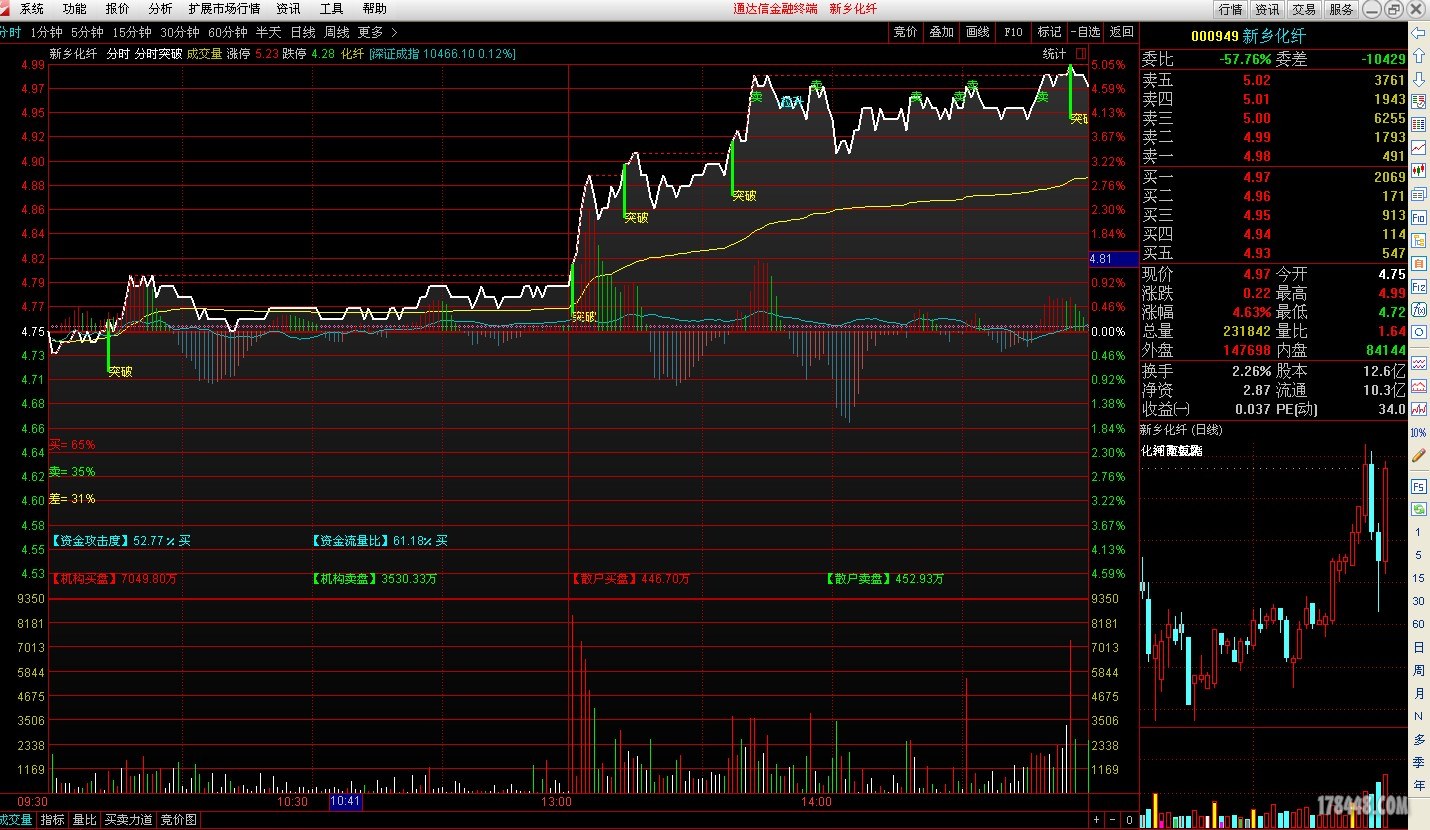Open the 分析 menu
This screenshot has height=830, width=1430.
160,9
